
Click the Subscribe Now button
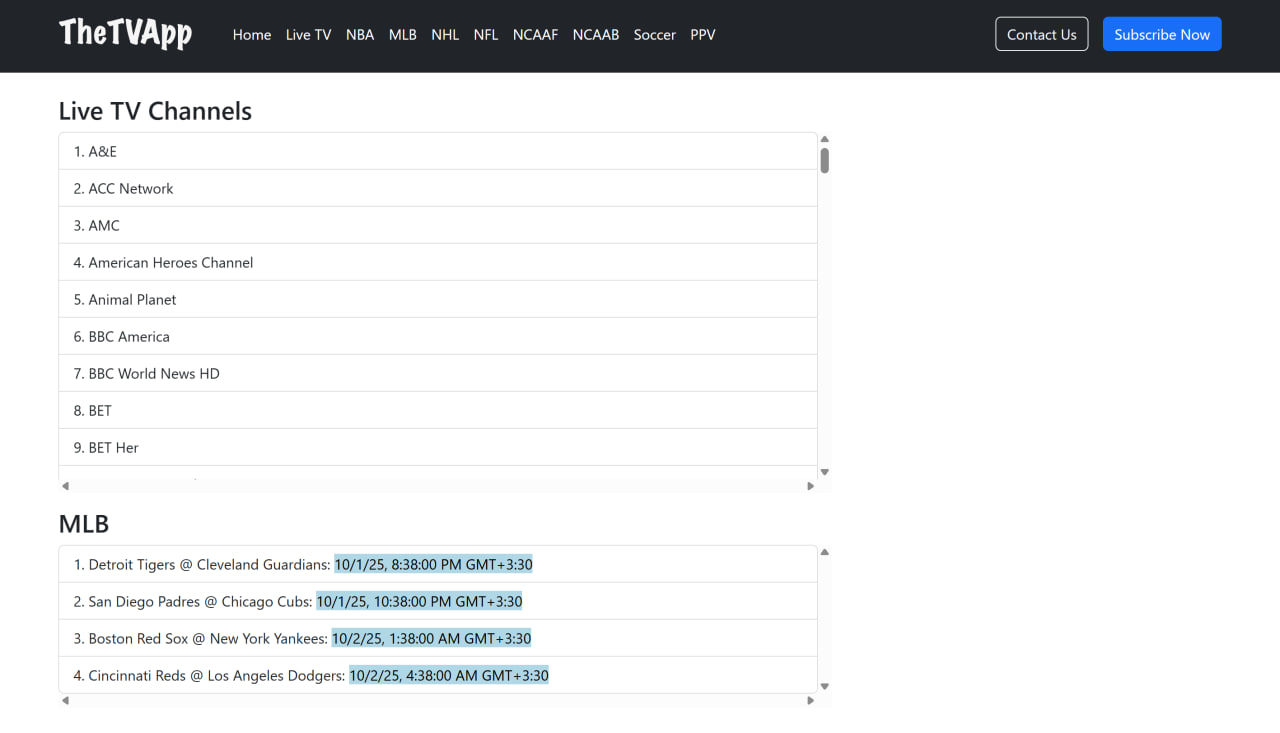[1161, 34]
